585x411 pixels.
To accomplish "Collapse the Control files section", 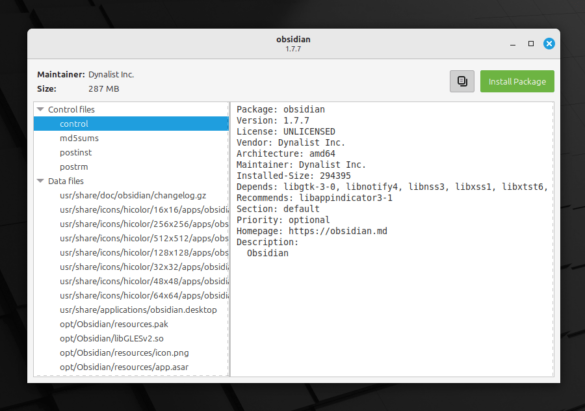I will tap(41, 109).
